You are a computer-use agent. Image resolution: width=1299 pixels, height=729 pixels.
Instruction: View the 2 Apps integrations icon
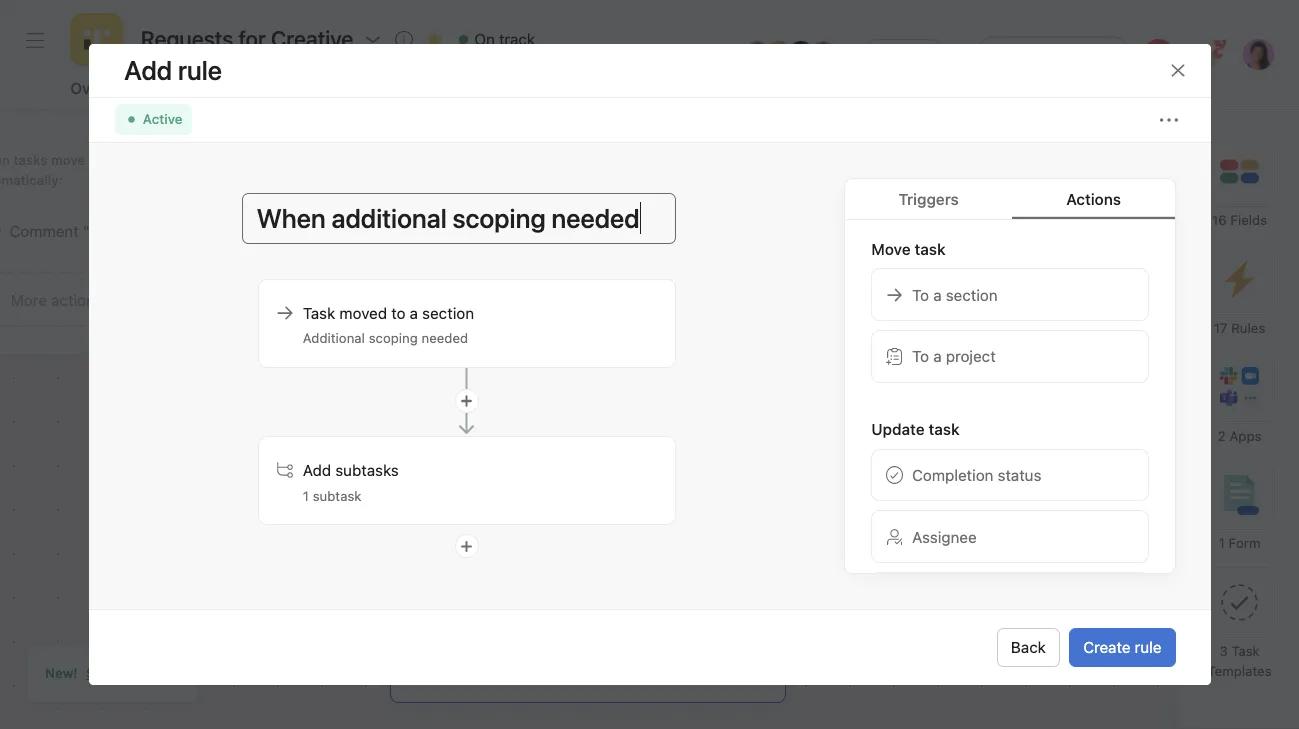1240,385
